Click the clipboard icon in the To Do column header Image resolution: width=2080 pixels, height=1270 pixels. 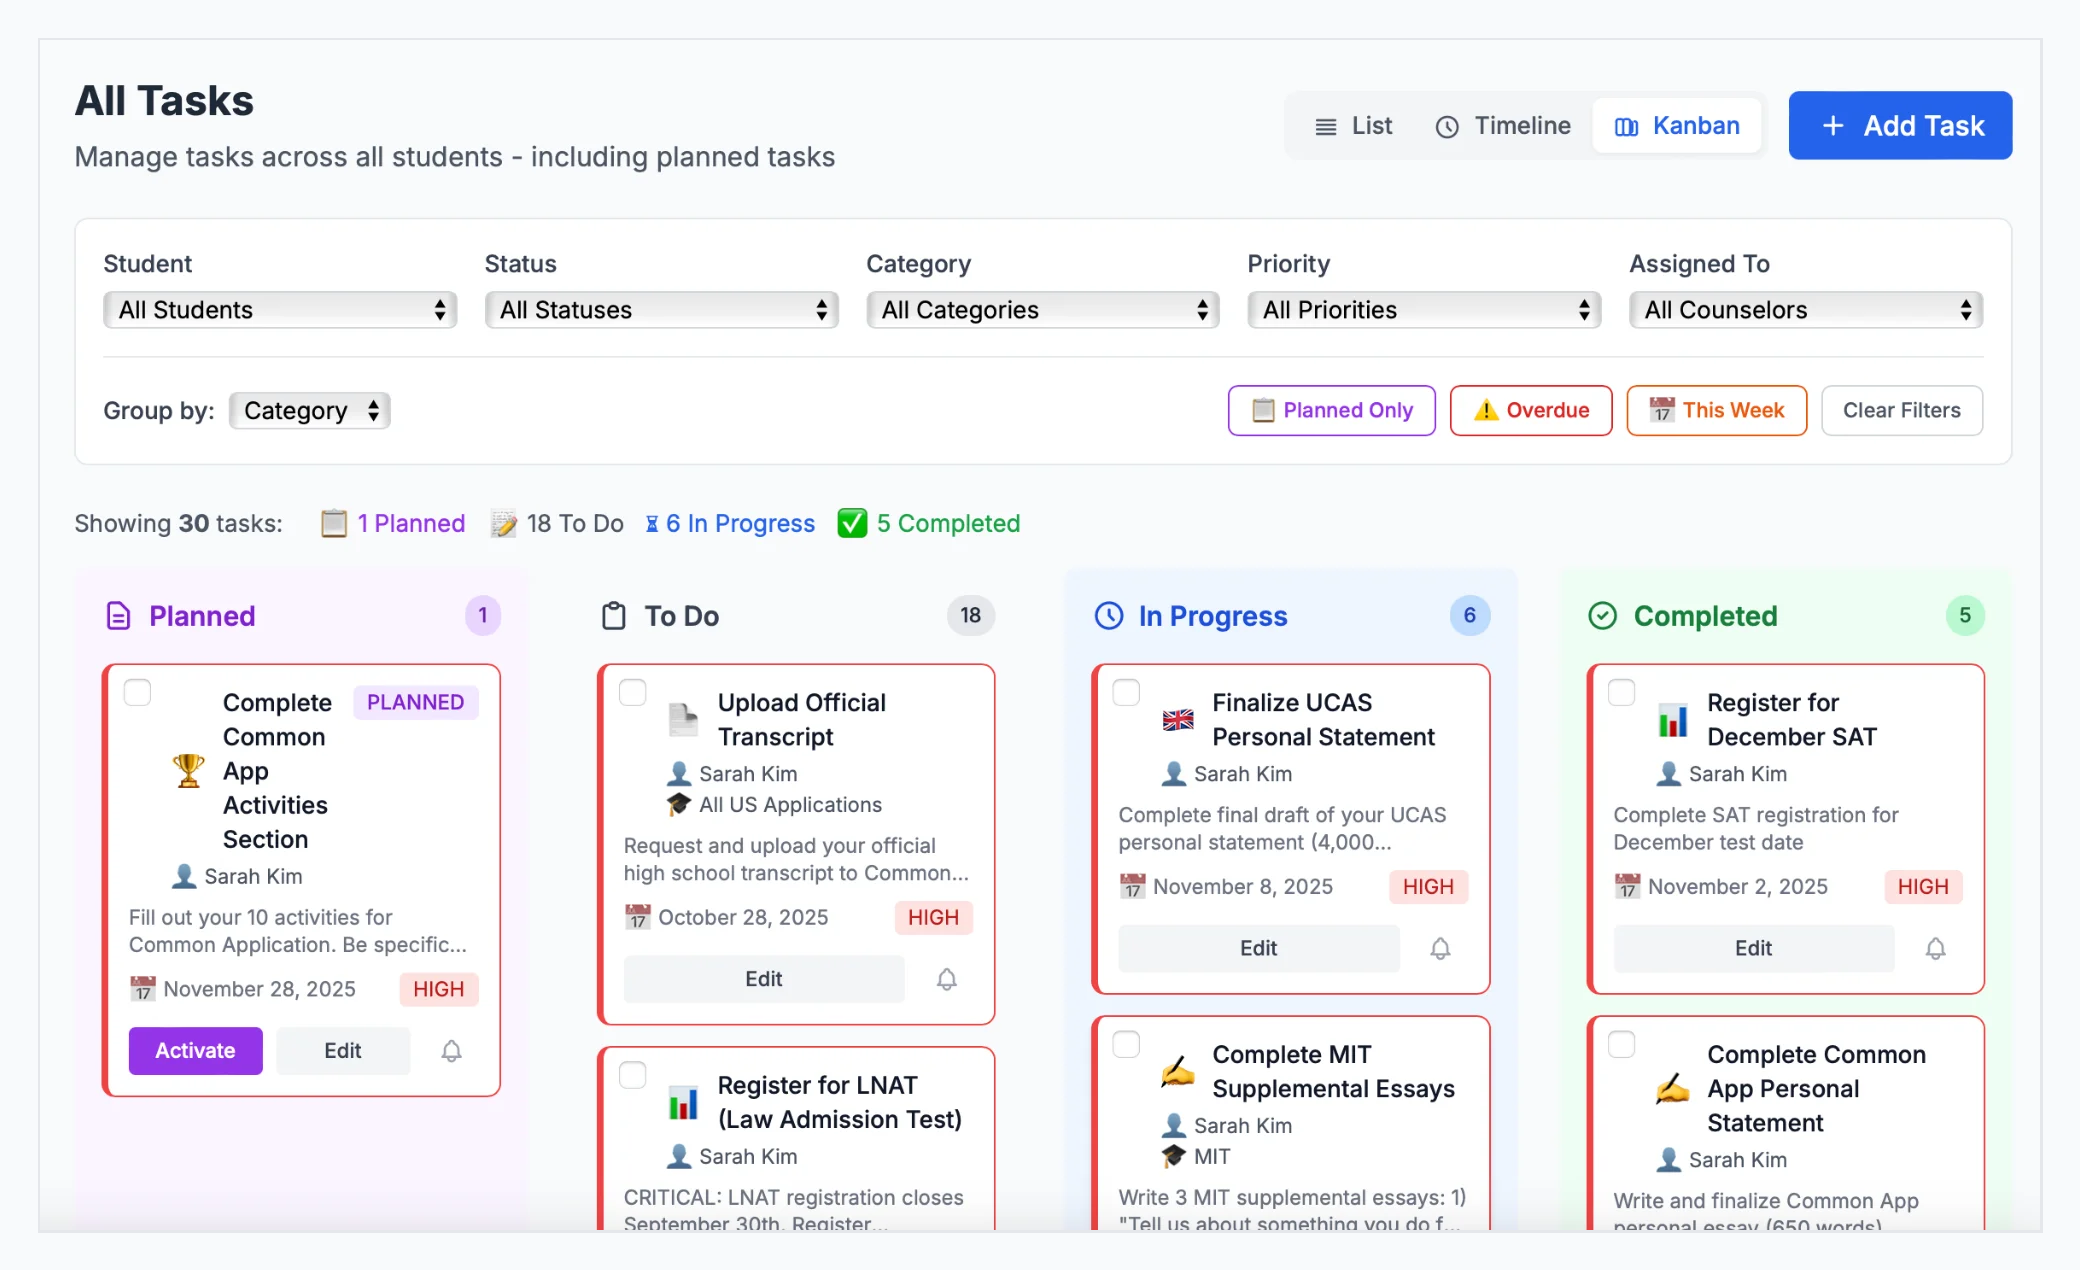(x=614, y=616)
